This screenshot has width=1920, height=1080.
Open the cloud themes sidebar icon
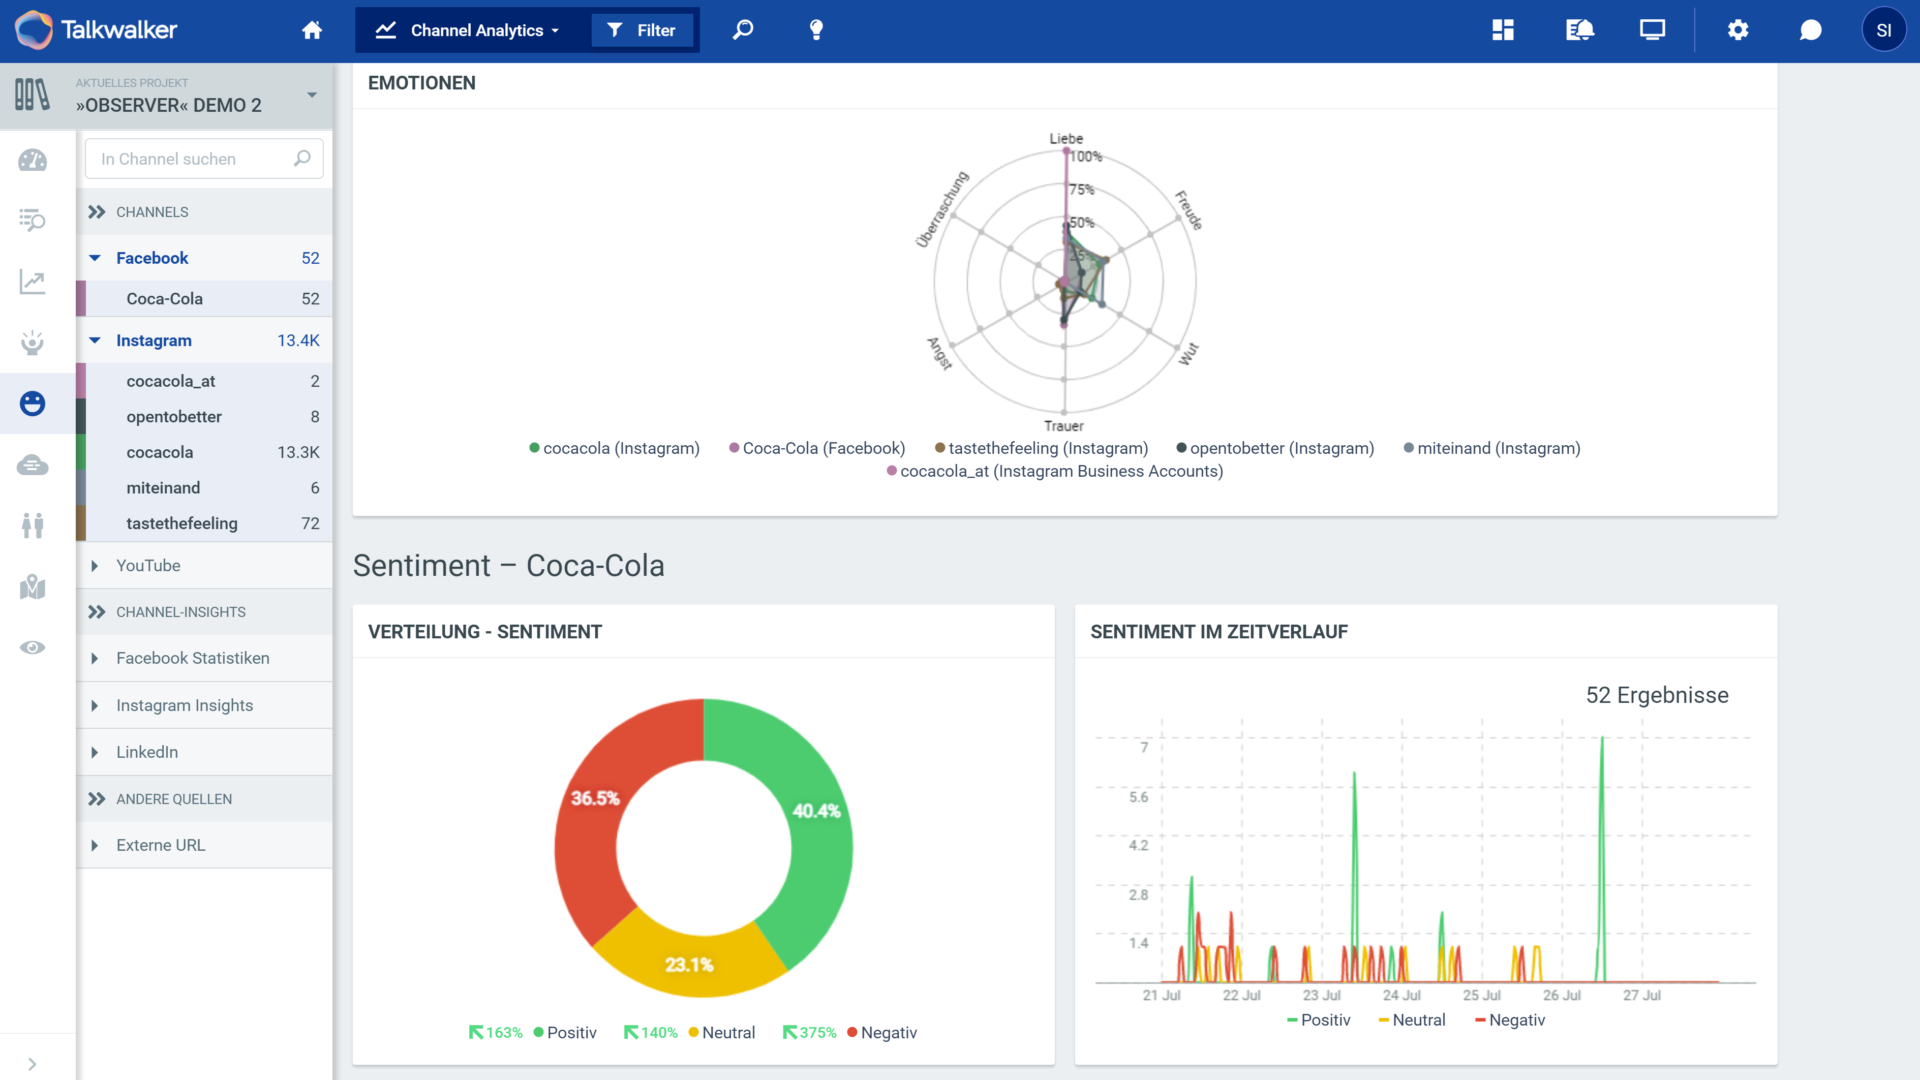click(33, 465)
